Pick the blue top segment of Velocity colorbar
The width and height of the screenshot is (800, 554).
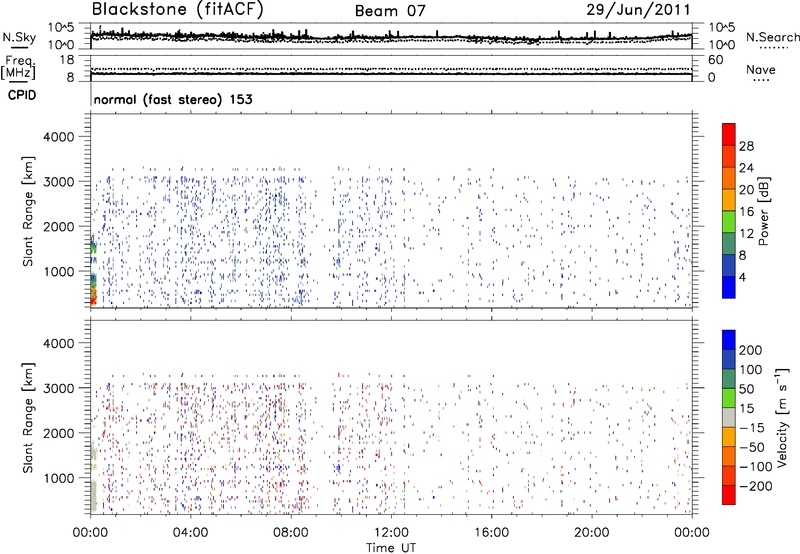click(x=729, y=340)
